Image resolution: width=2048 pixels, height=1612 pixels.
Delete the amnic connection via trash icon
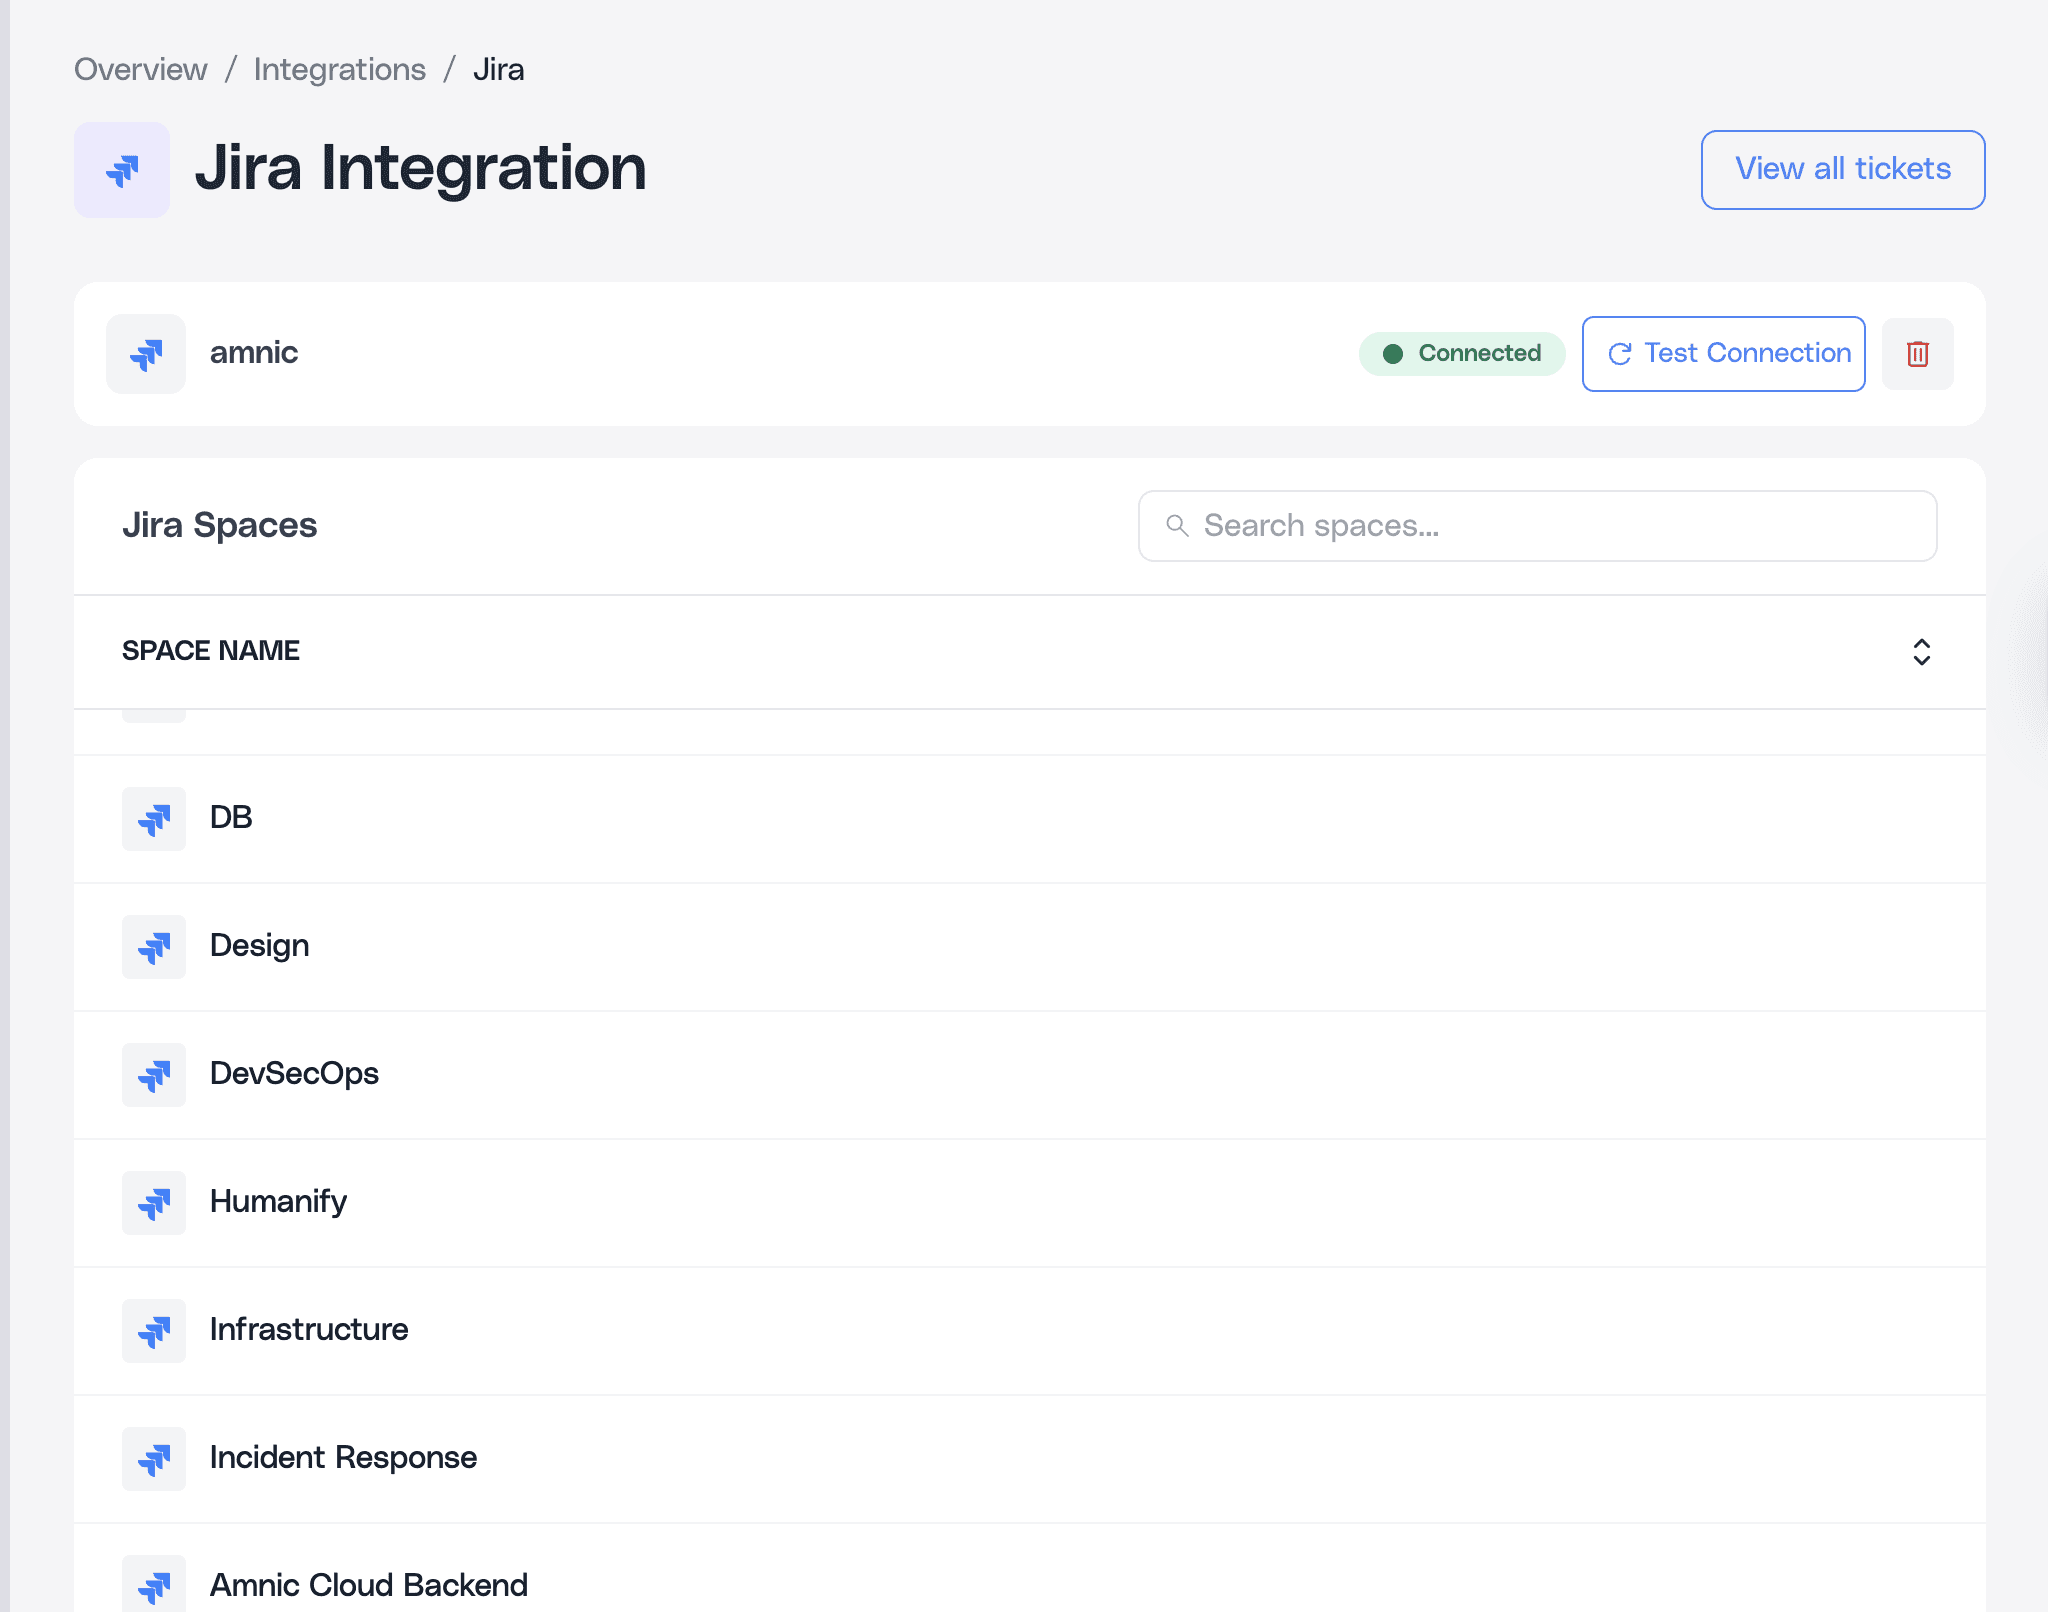[1917, 354]
